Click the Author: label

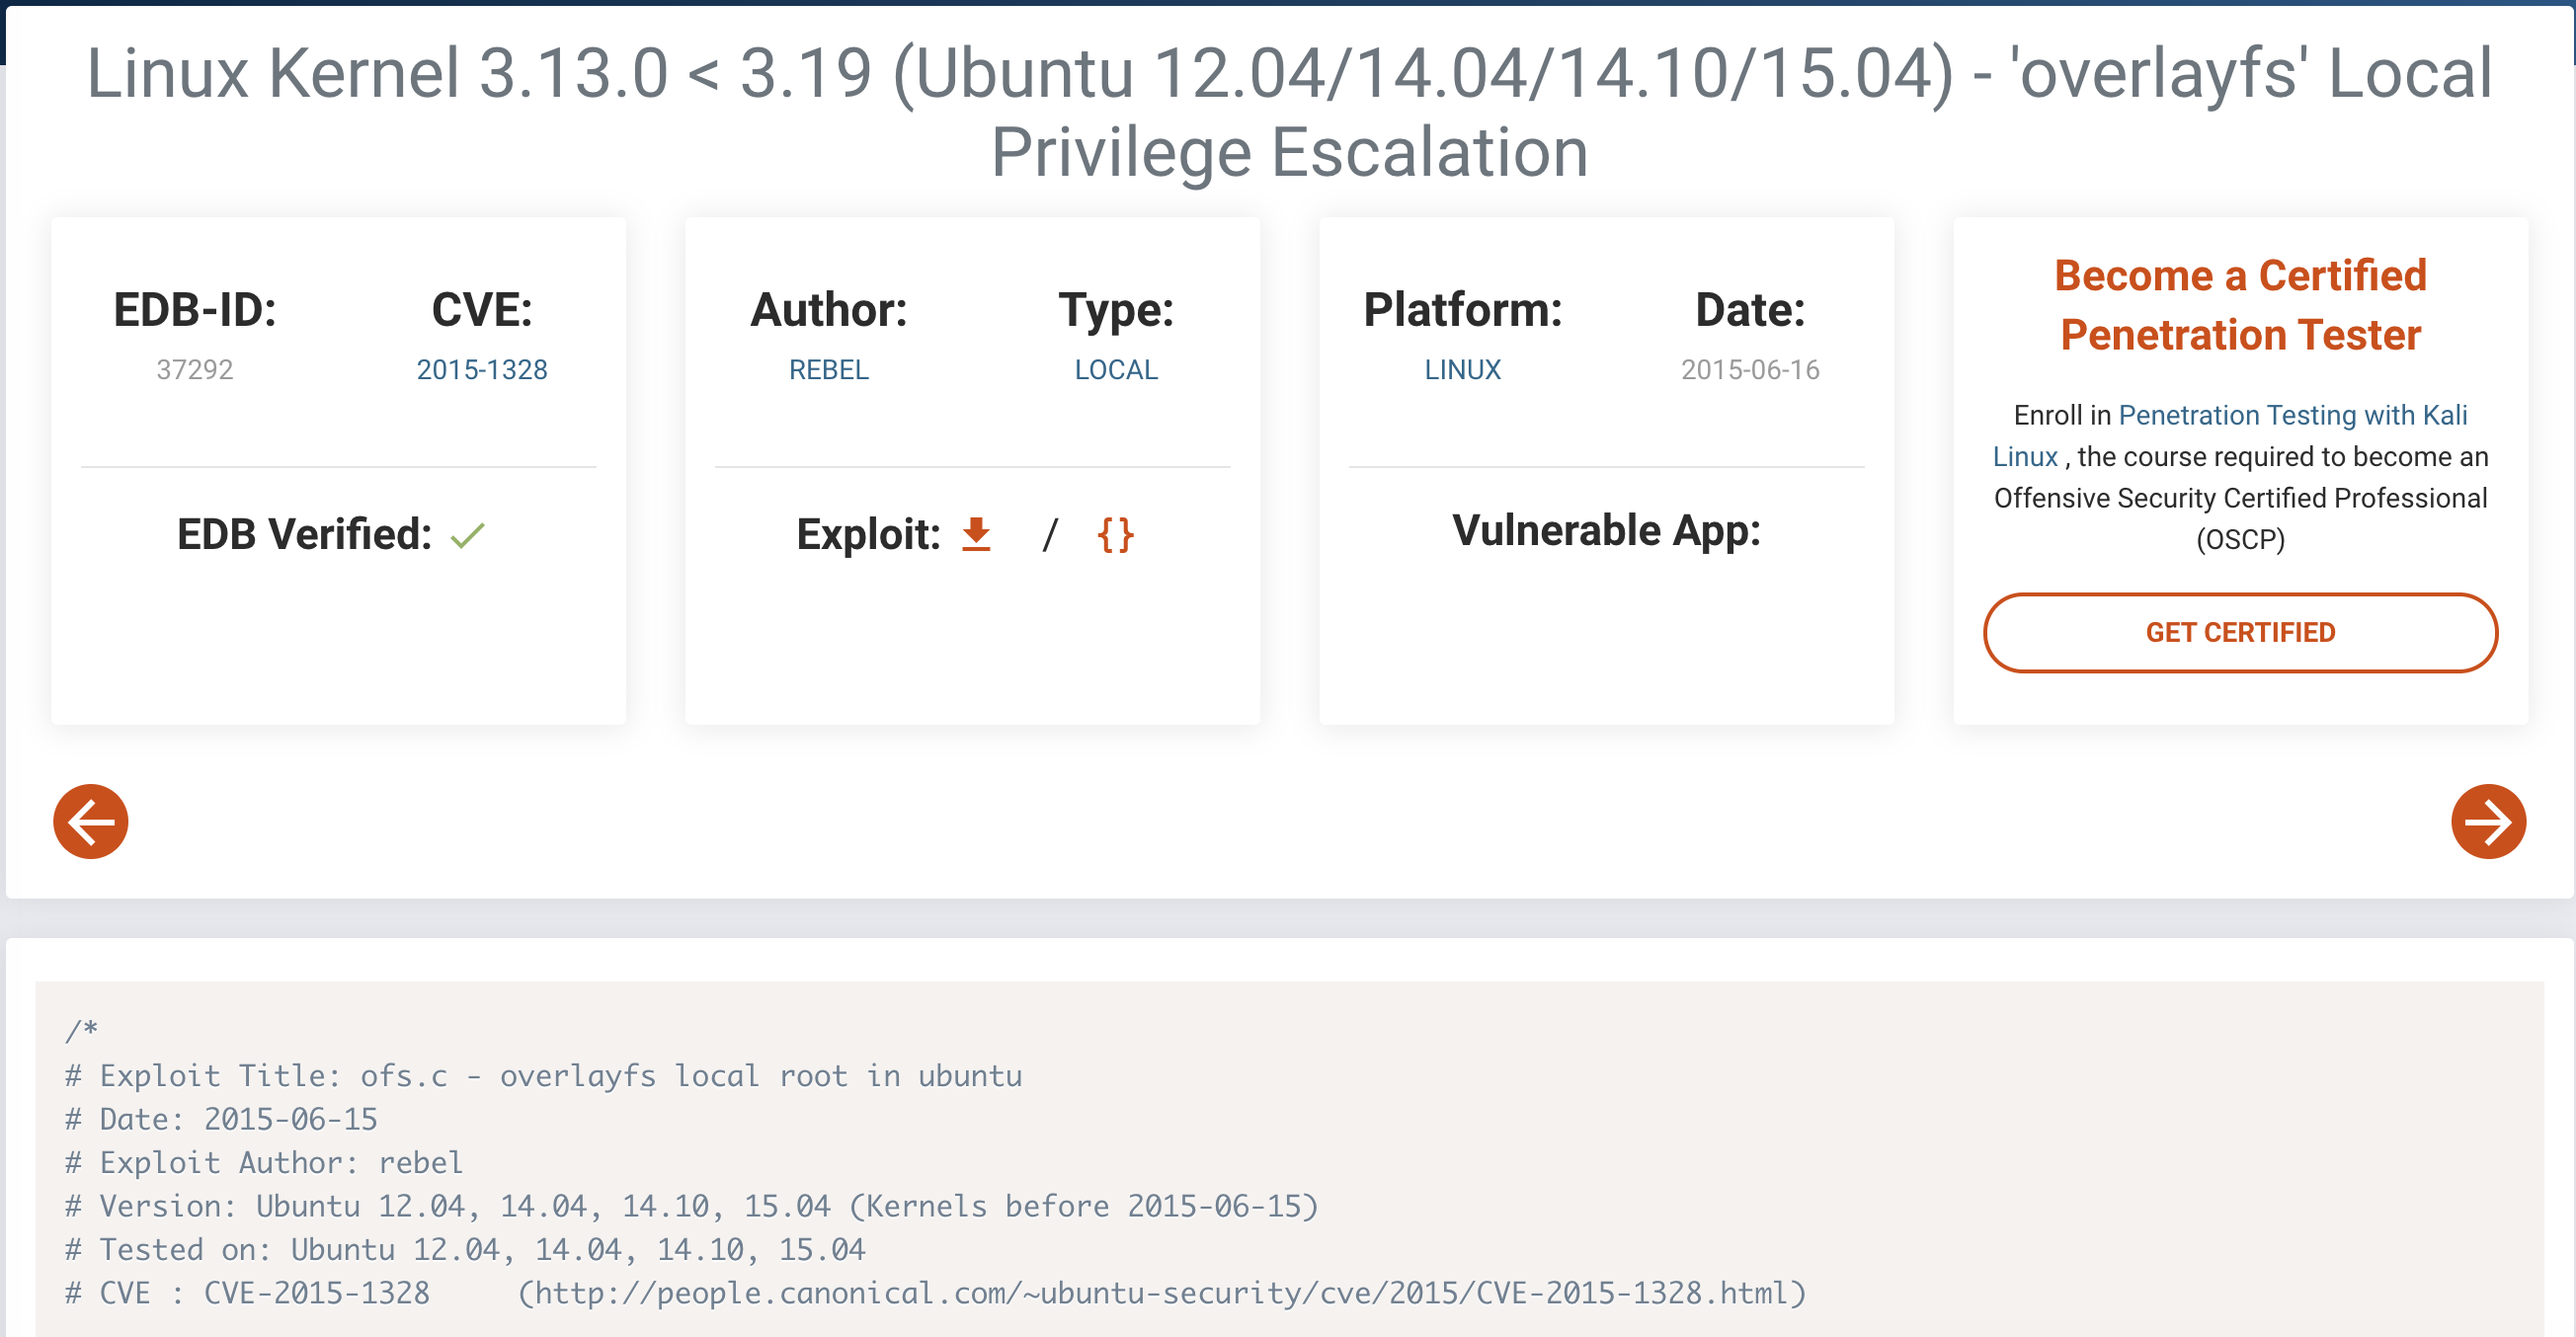coord(829,310)
